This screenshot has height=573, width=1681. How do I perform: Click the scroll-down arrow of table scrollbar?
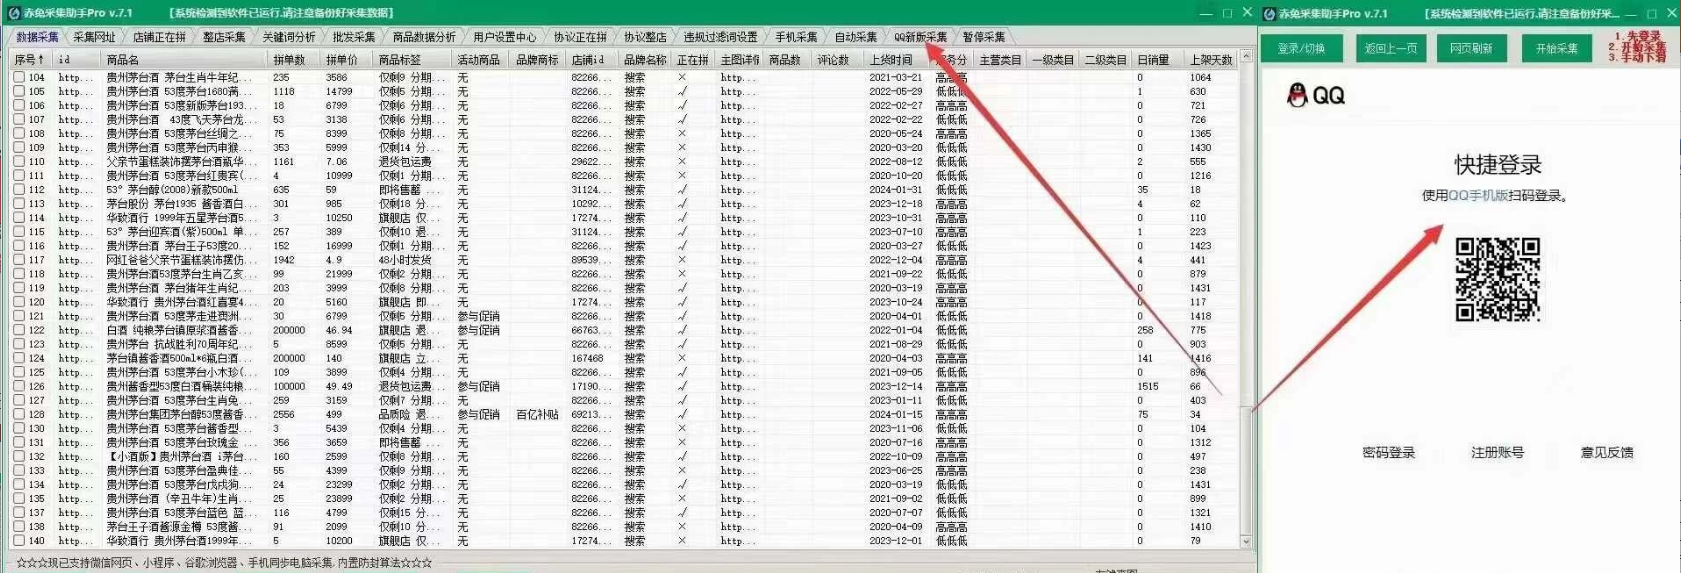[1246, 541]
